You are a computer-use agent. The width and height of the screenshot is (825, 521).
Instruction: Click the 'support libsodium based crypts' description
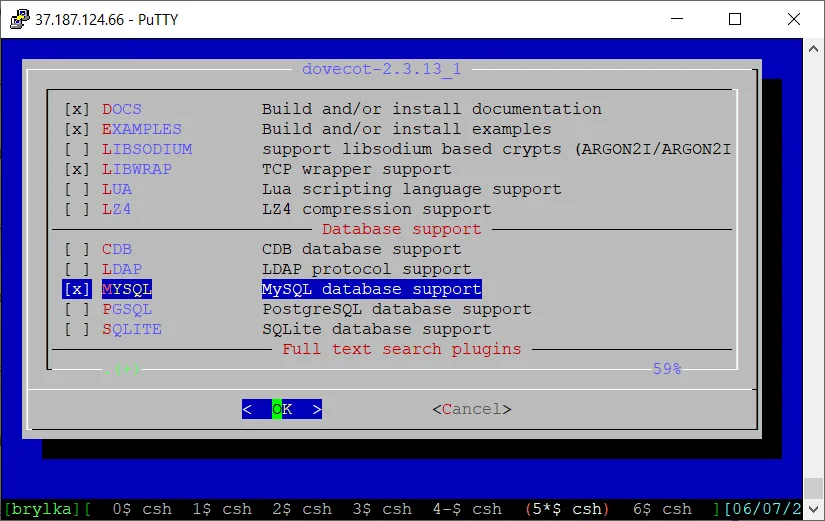point(412,149)
